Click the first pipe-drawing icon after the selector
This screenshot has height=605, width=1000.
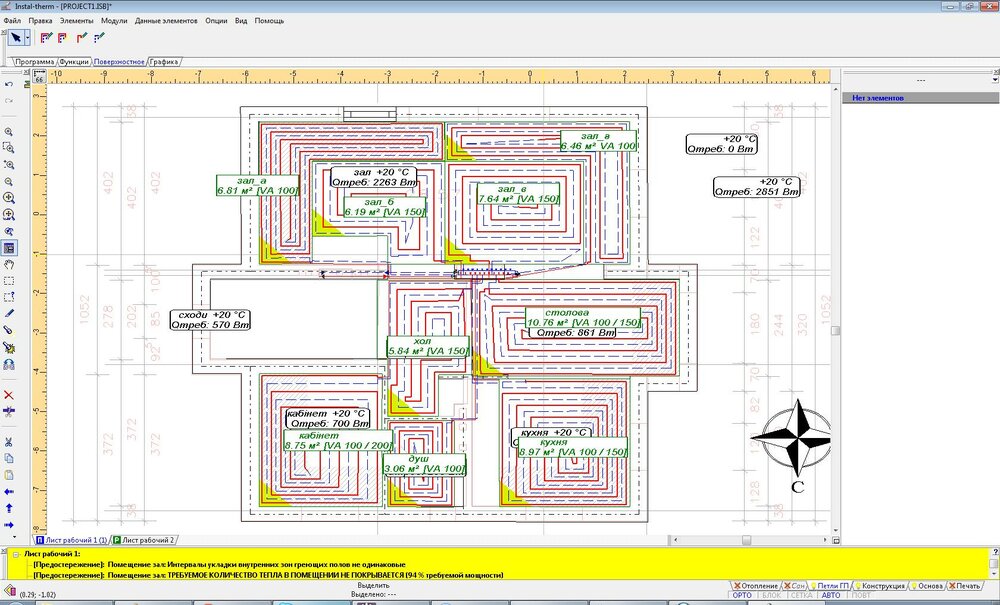46,37
